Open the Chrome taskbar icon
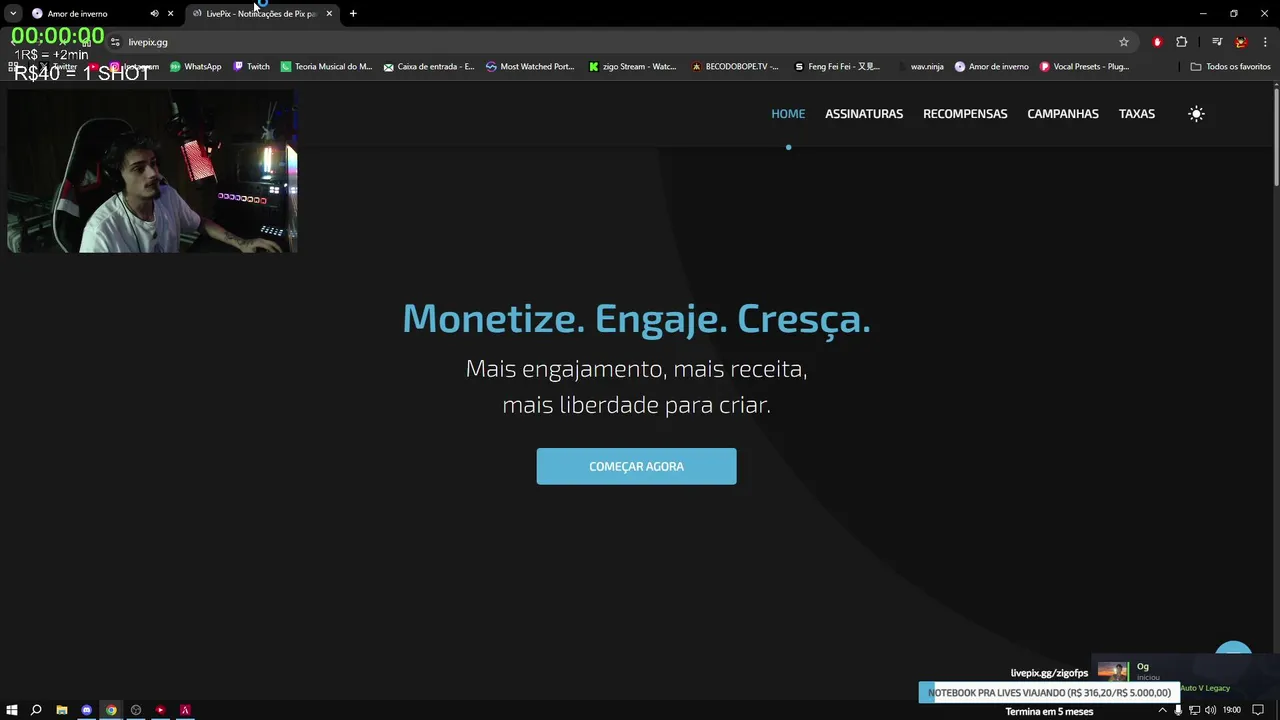1280x720 pixels. 111,710
